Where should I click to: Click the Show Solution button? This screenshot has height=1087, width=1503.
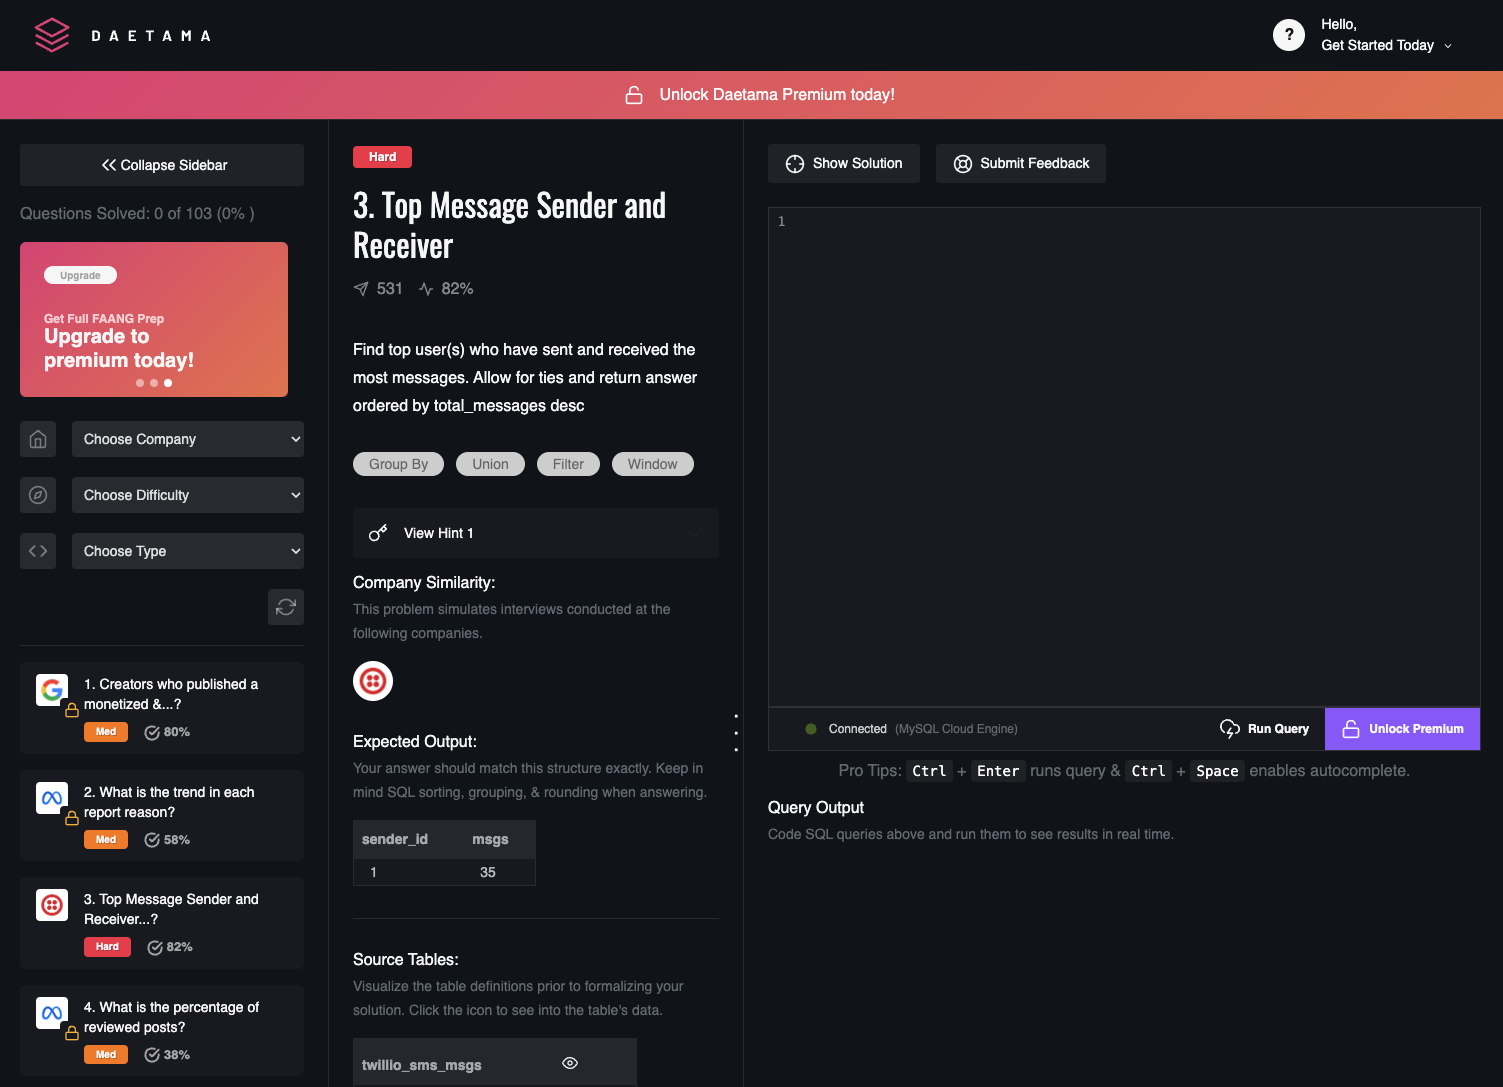click(844, 164)
